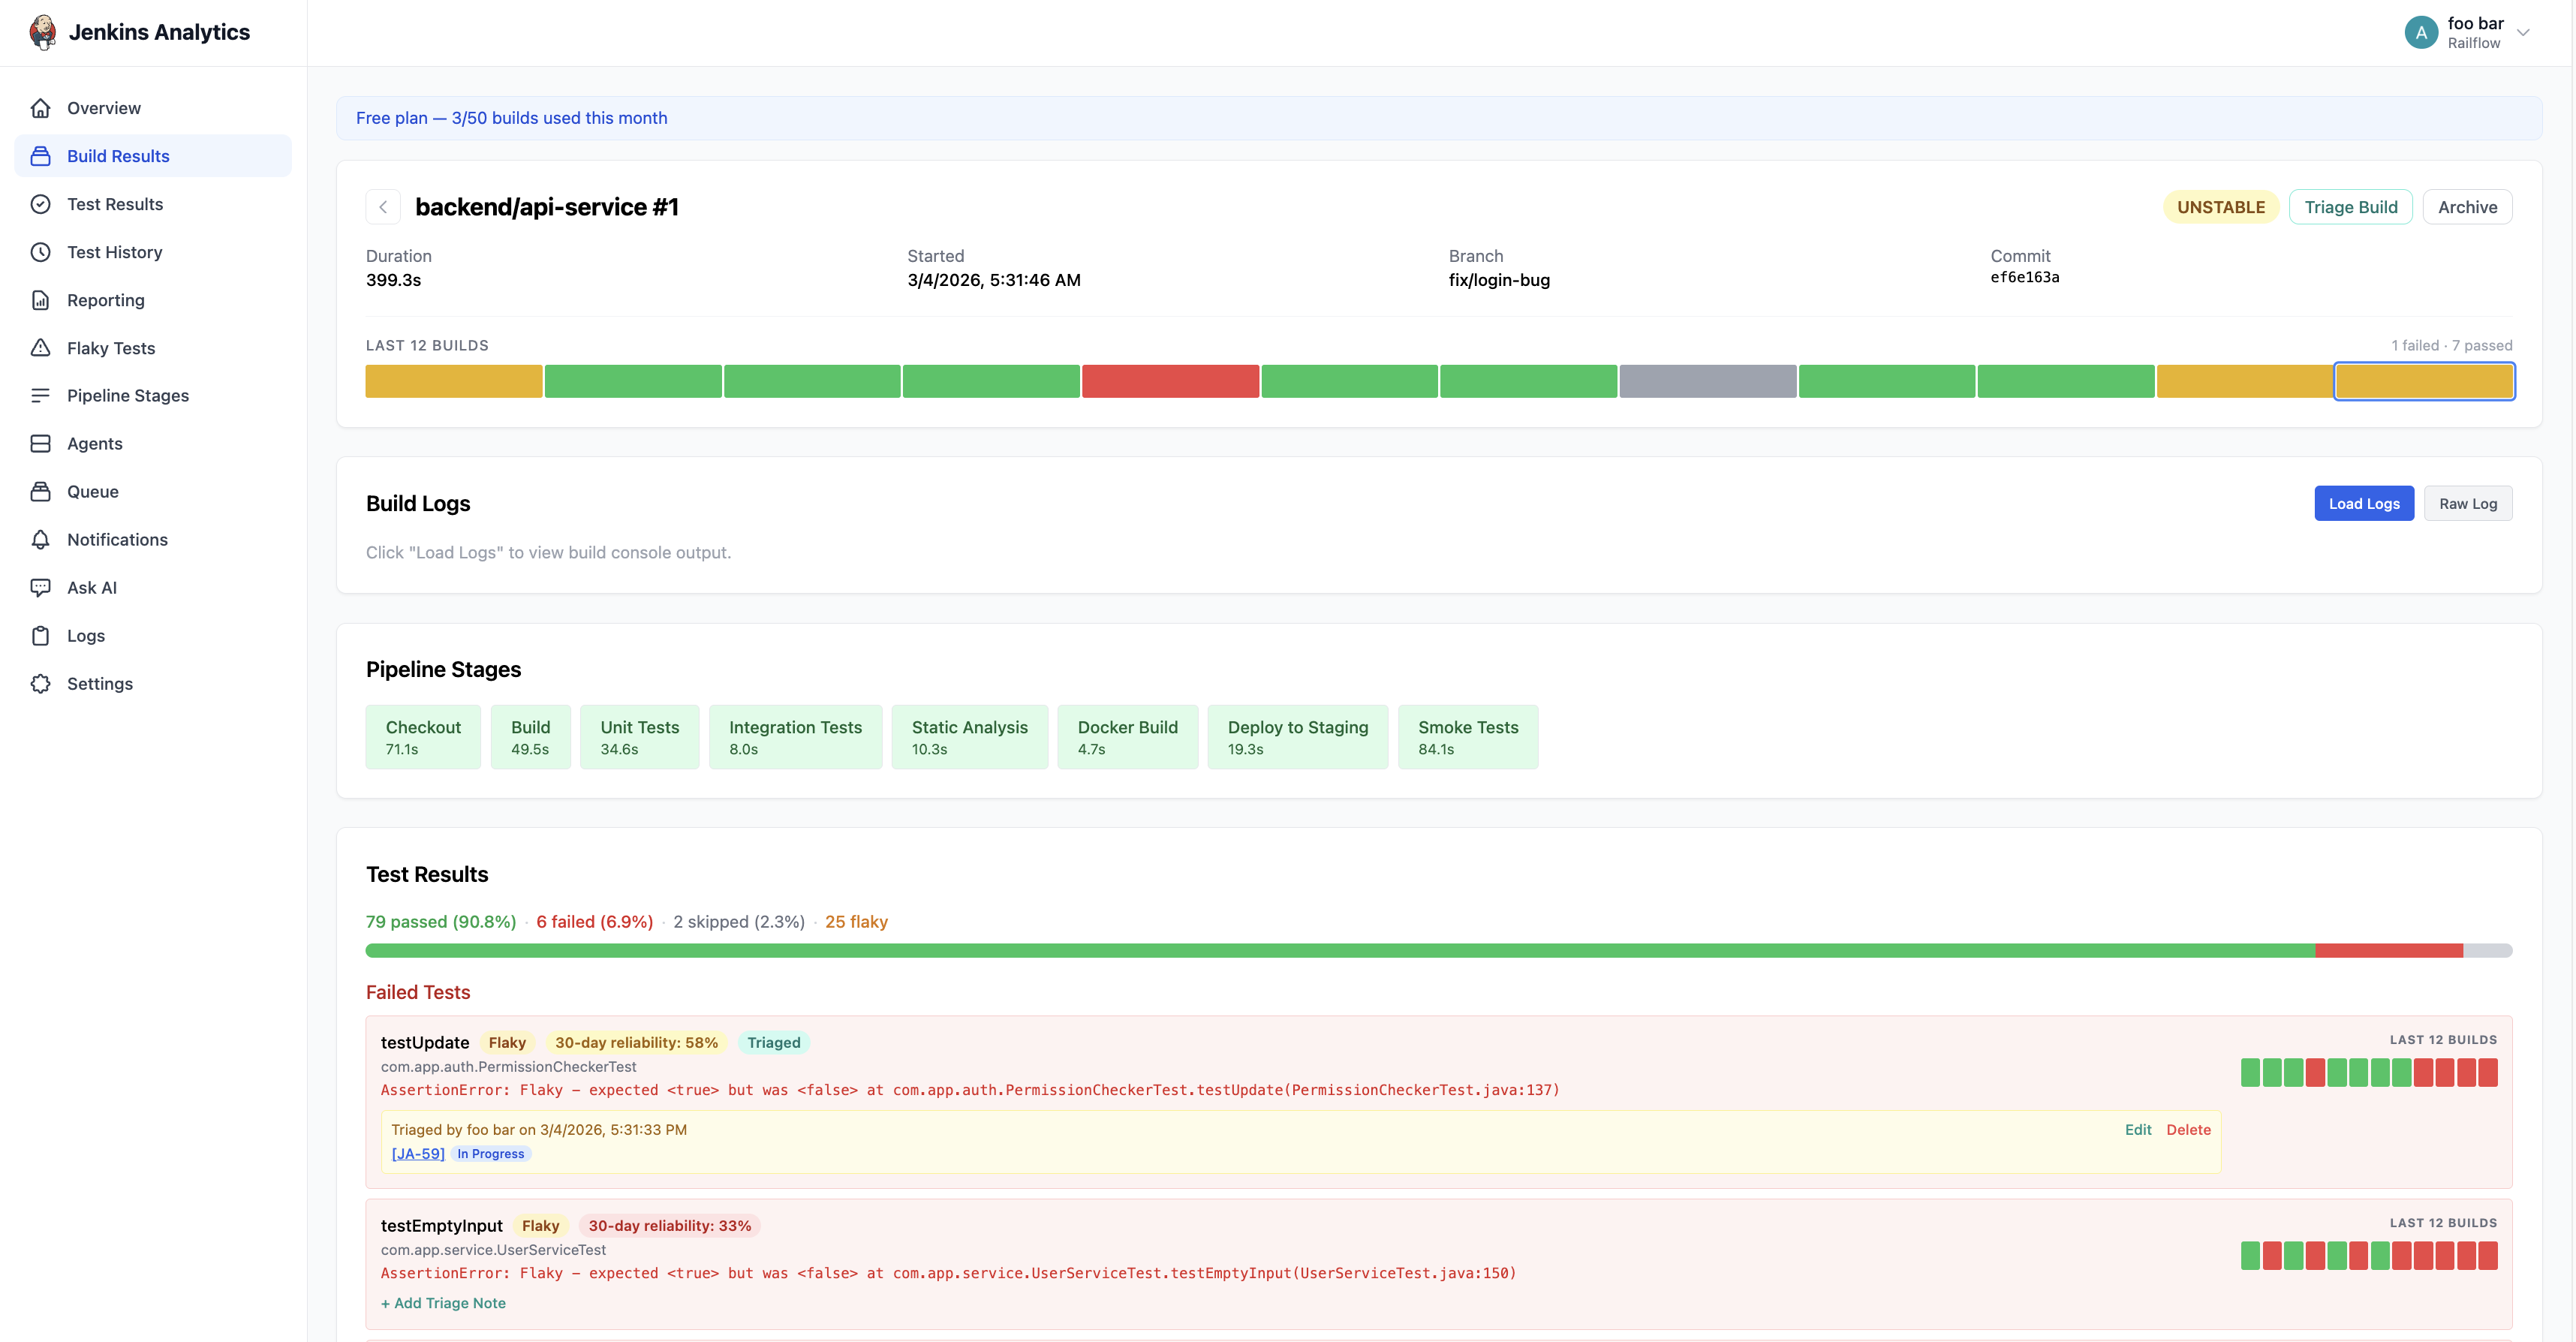Open Settings gear icon
The image size is (2576, 1342).
(x=40, y=683)
